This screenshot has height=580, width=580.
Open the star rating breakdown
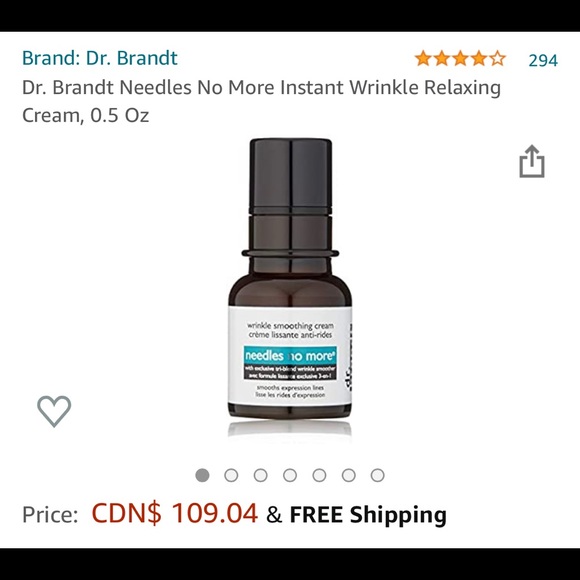[x=460, y=59]
